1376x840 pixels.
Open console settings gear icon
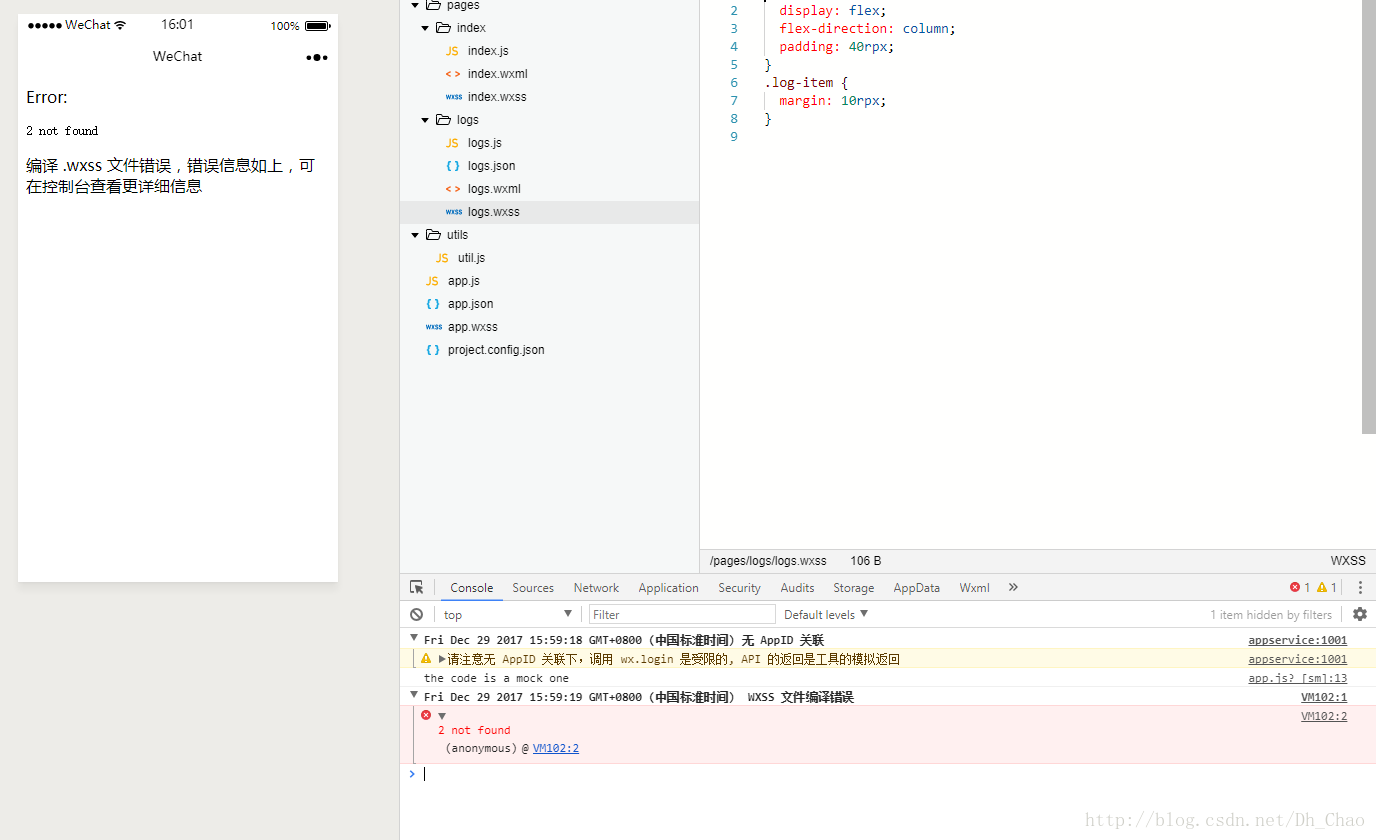1360,614
